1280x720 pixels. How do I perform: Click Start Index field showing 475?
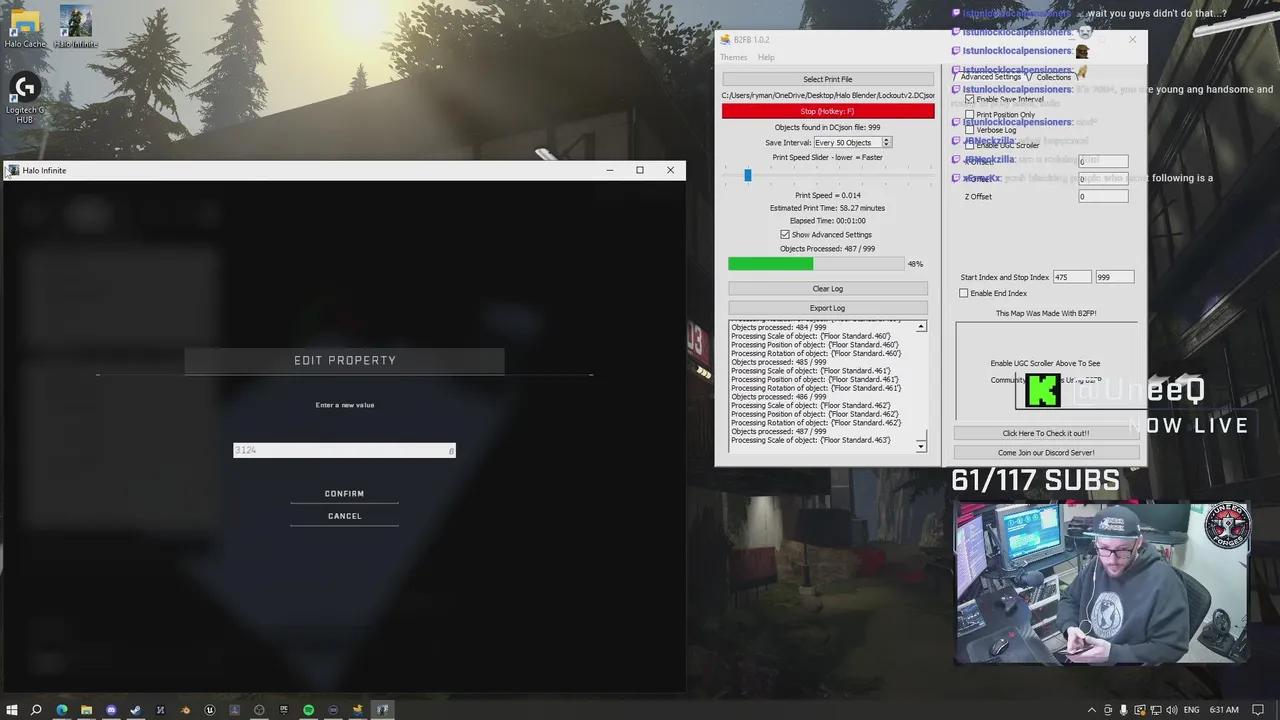tap(1072, 277)
